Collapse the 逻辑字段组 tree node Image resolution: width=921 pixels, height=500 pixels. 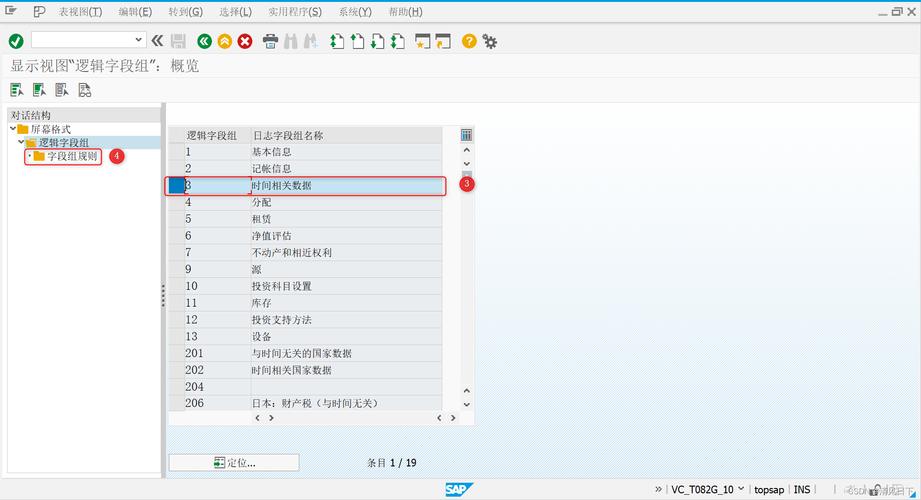click(x=21, y=142)
